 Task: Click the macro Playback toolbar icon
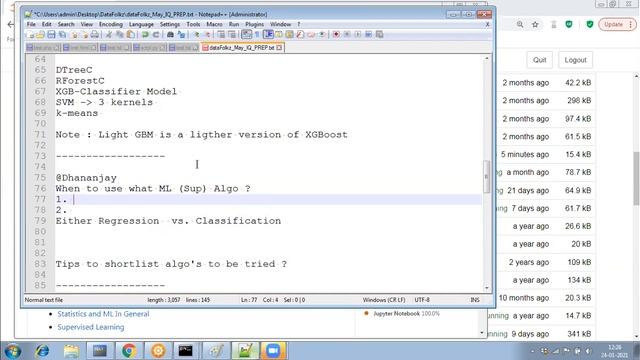[358, 35]
